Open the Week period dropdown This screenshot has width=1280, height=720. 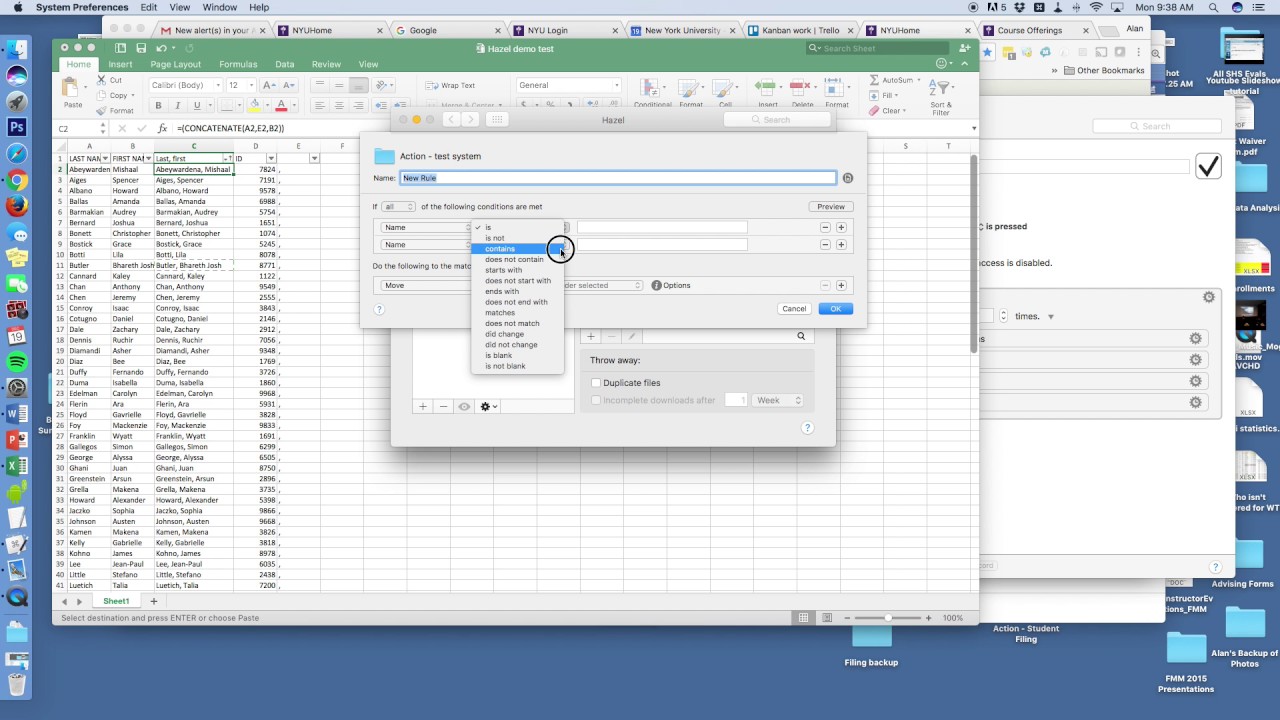(x=777, y=400)
